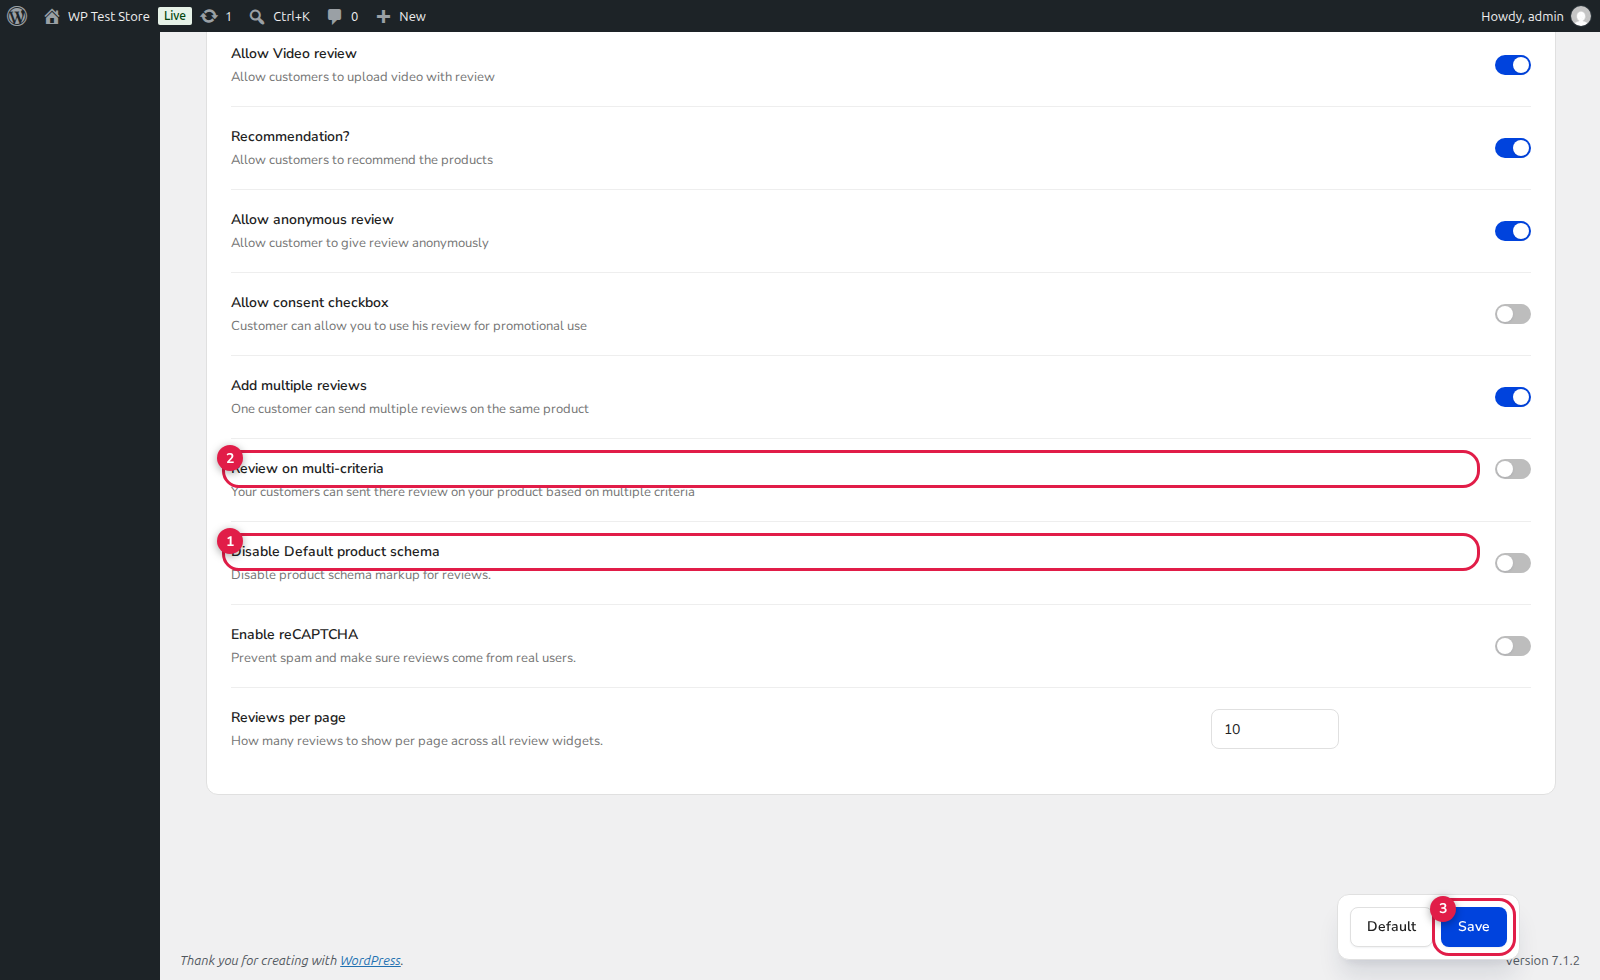Open search with the magnifier icon

(257, 16)
